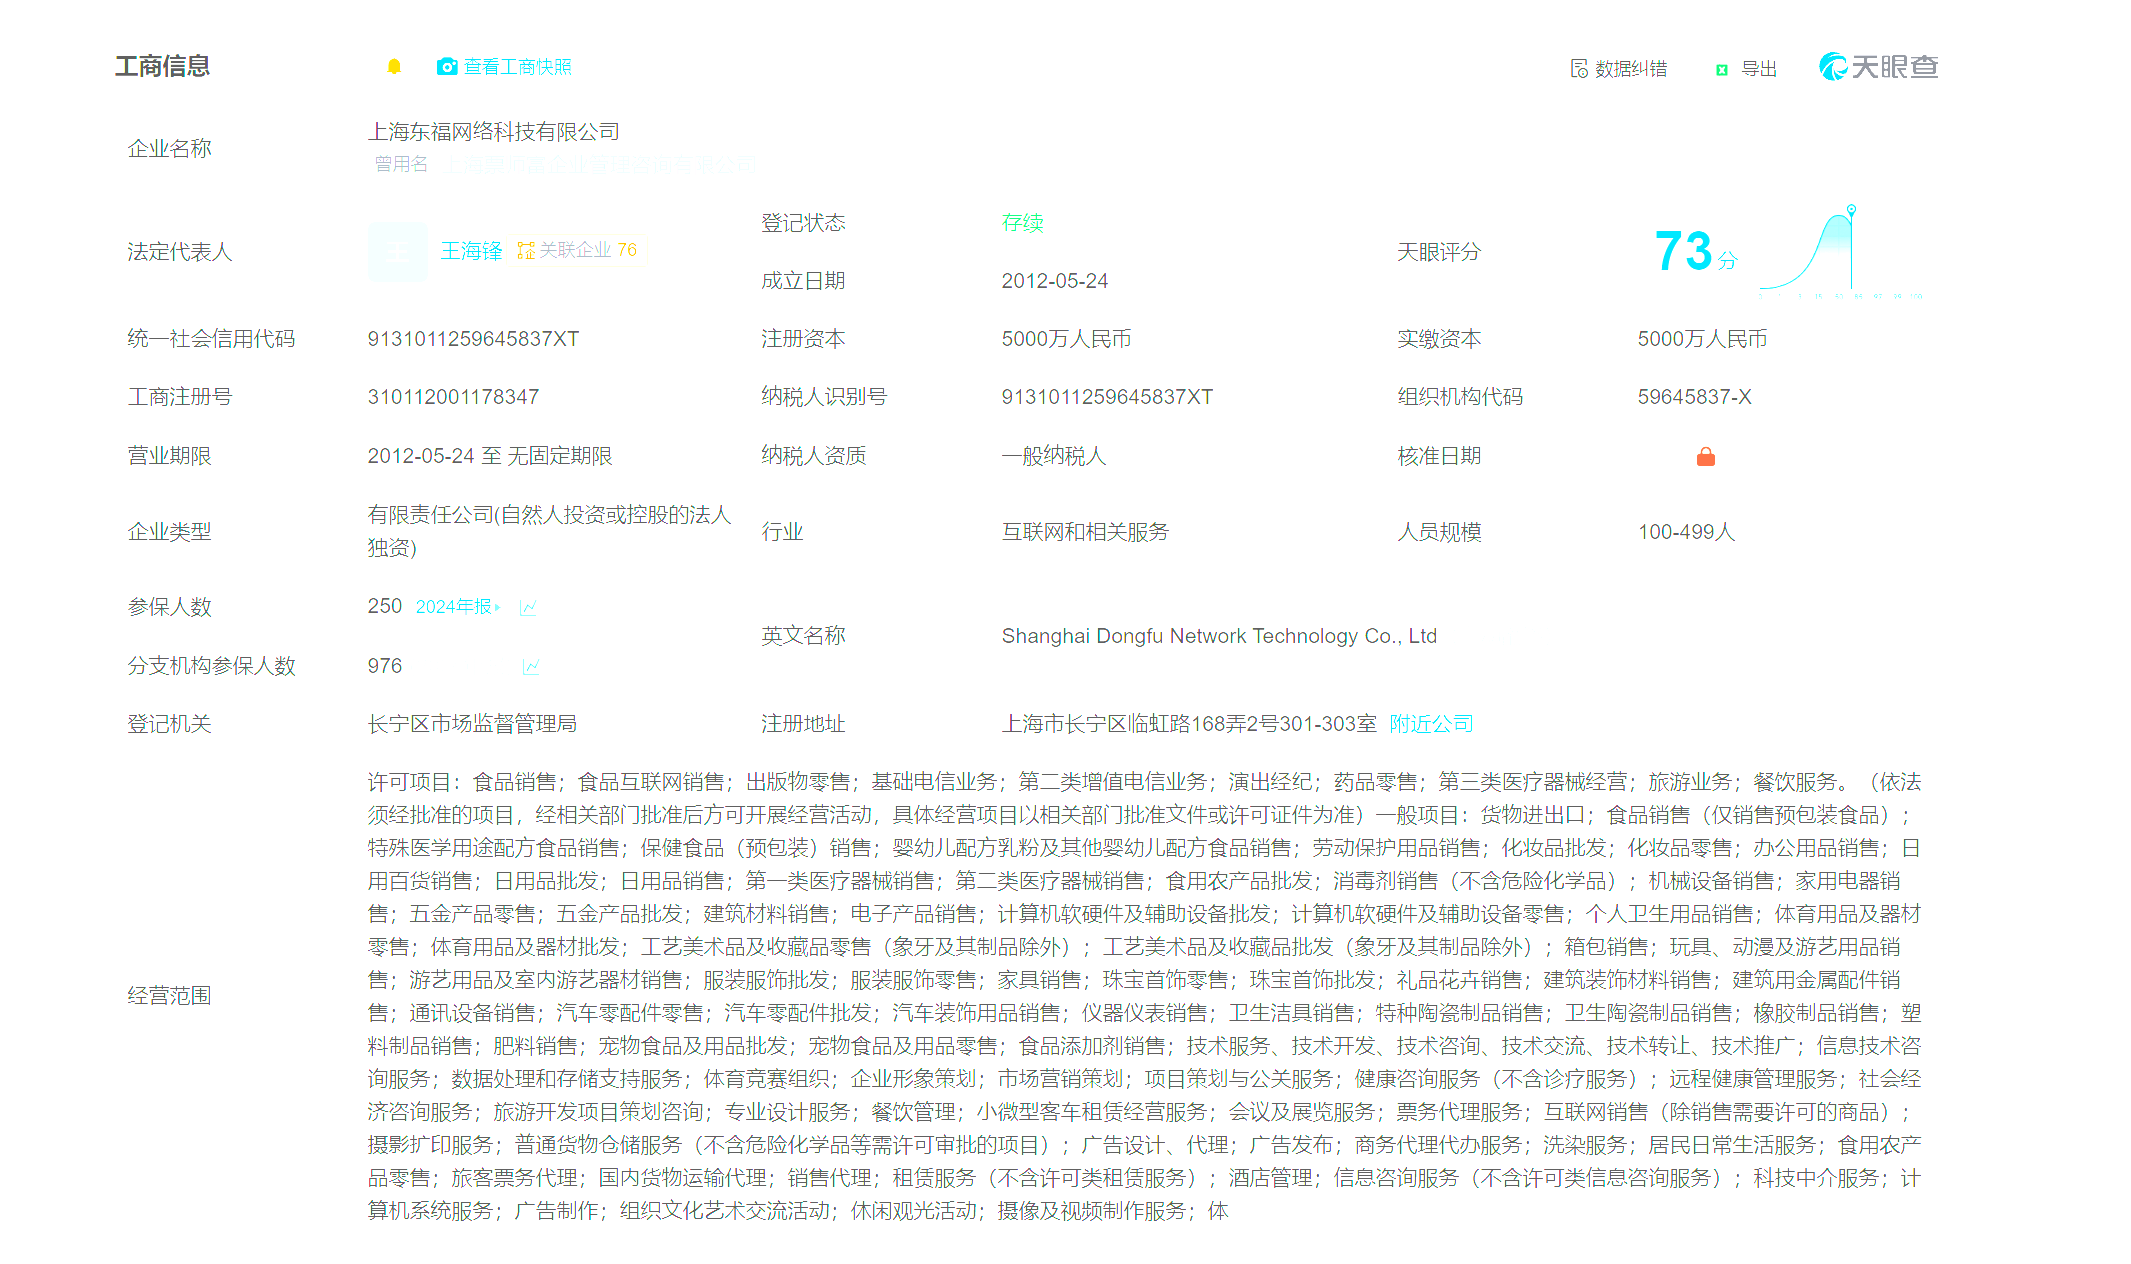Select registration number 310112001178347
The image size is (2131, 1264).
pos(453,397)
